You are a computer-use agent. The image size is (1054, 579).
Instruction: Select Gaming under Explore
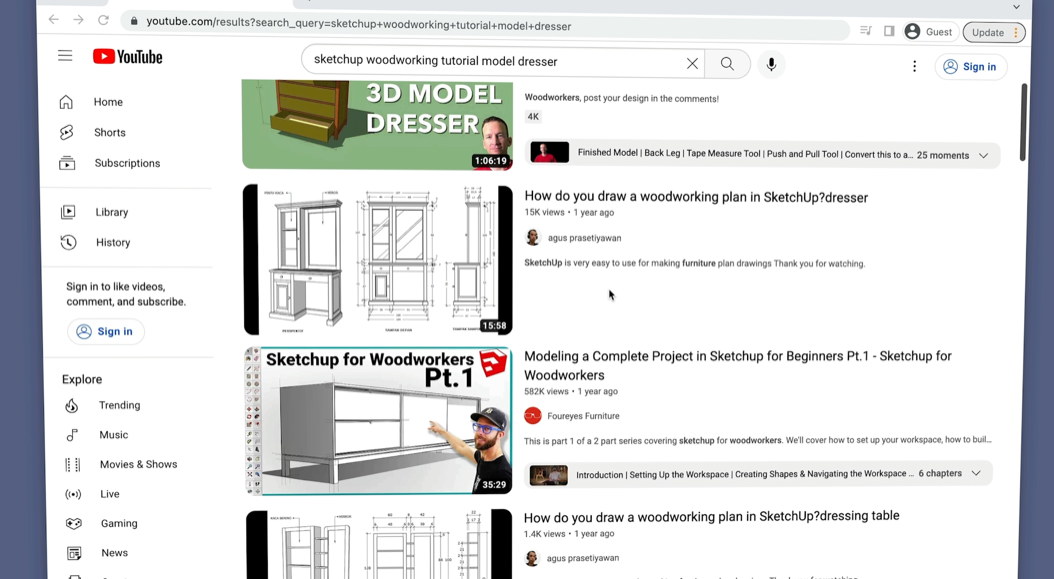pos(119,523)
